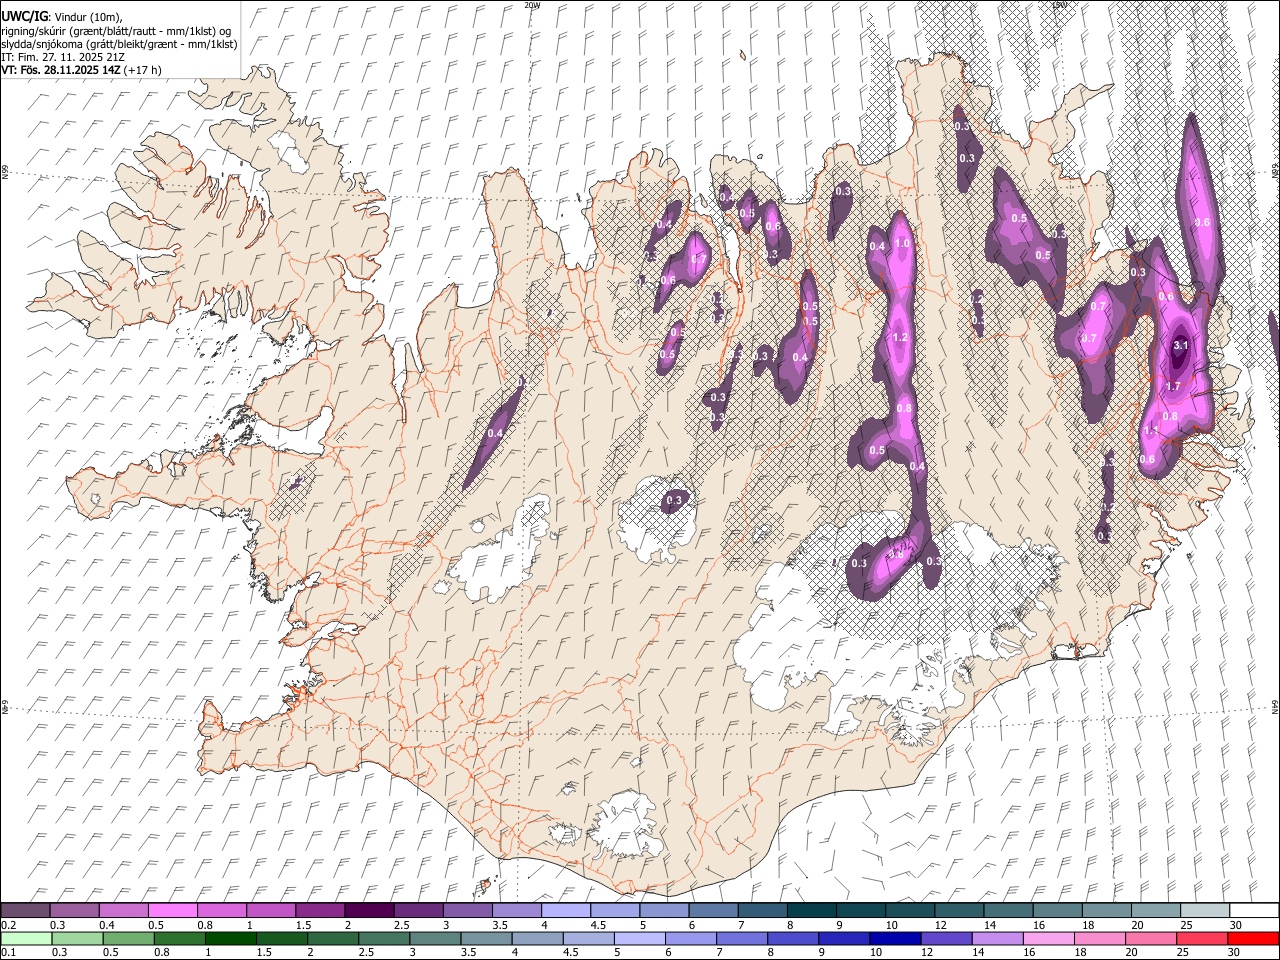Select the darkest purple 2–2.5 swatch, top row
The image size is (1280, 960).
[369, 910]
